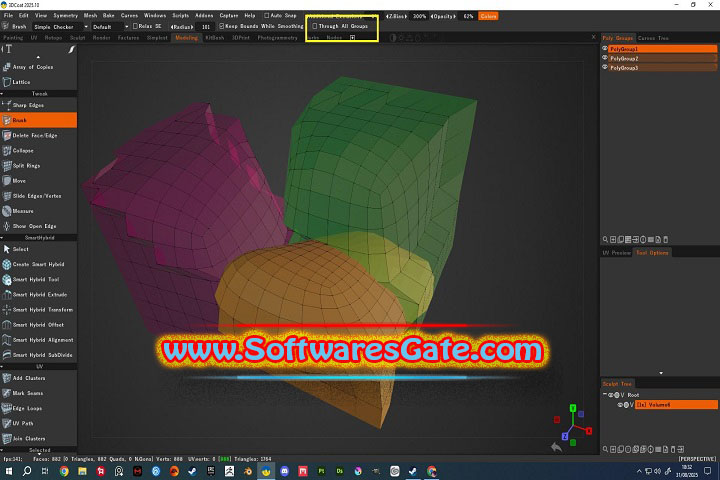Click the green Y axis on navigation gizmo
Screen dimensions: 720x480
[x=573, y=408]
